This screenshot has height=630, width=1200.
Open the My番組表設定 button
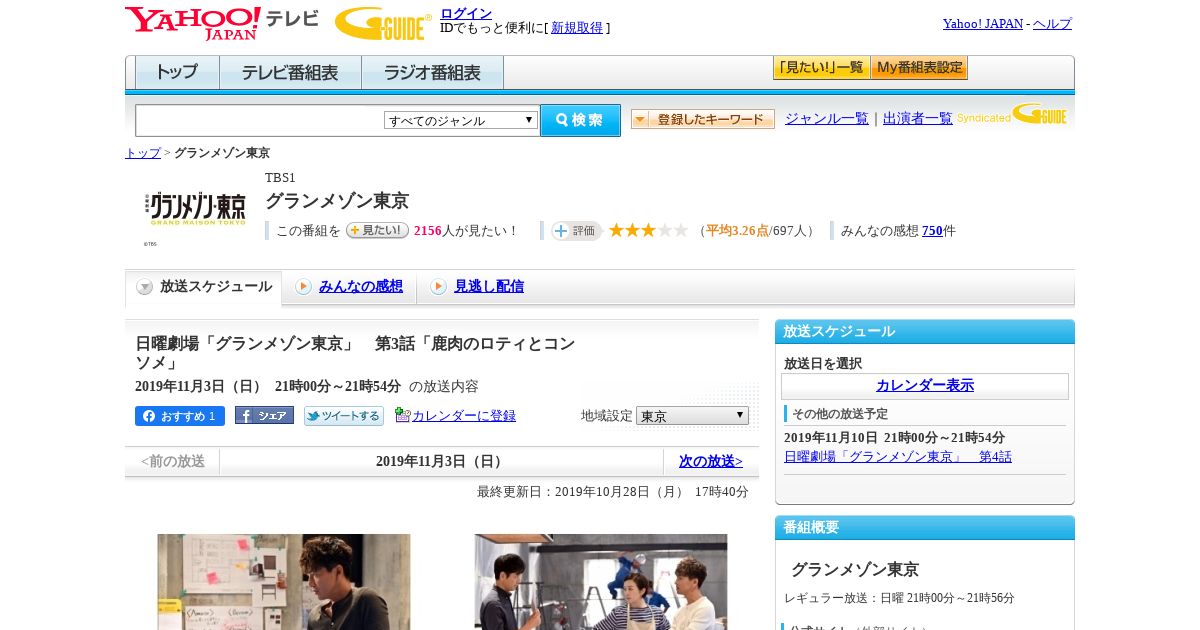[x=919, y=68]
